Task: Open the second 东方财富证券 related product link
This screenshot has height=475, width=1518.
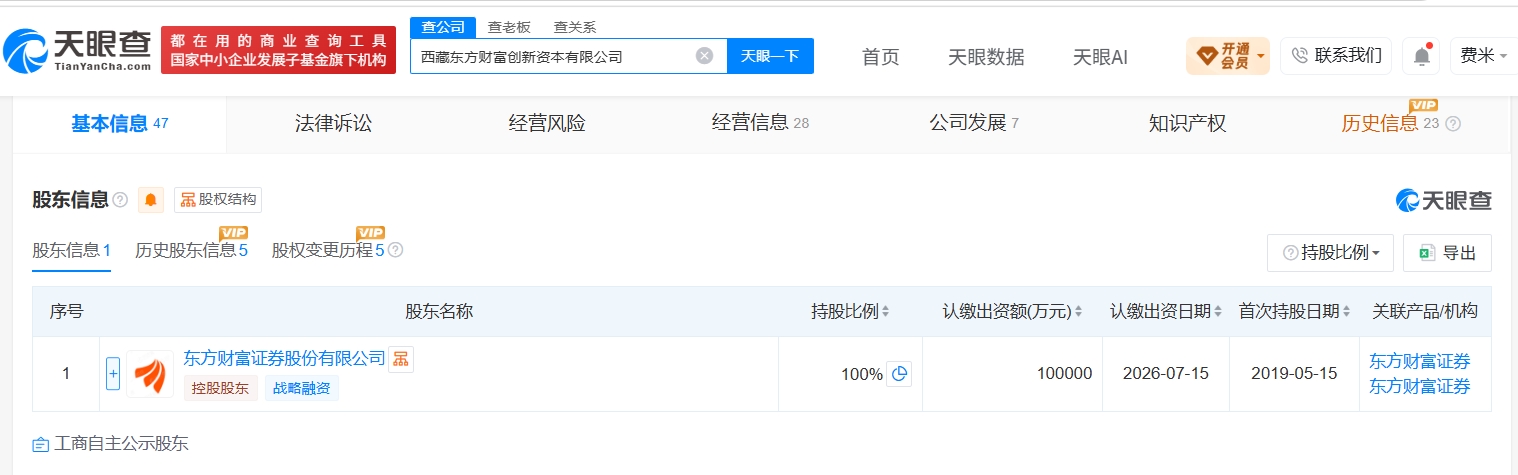Action: click(x=1420, y=386)
